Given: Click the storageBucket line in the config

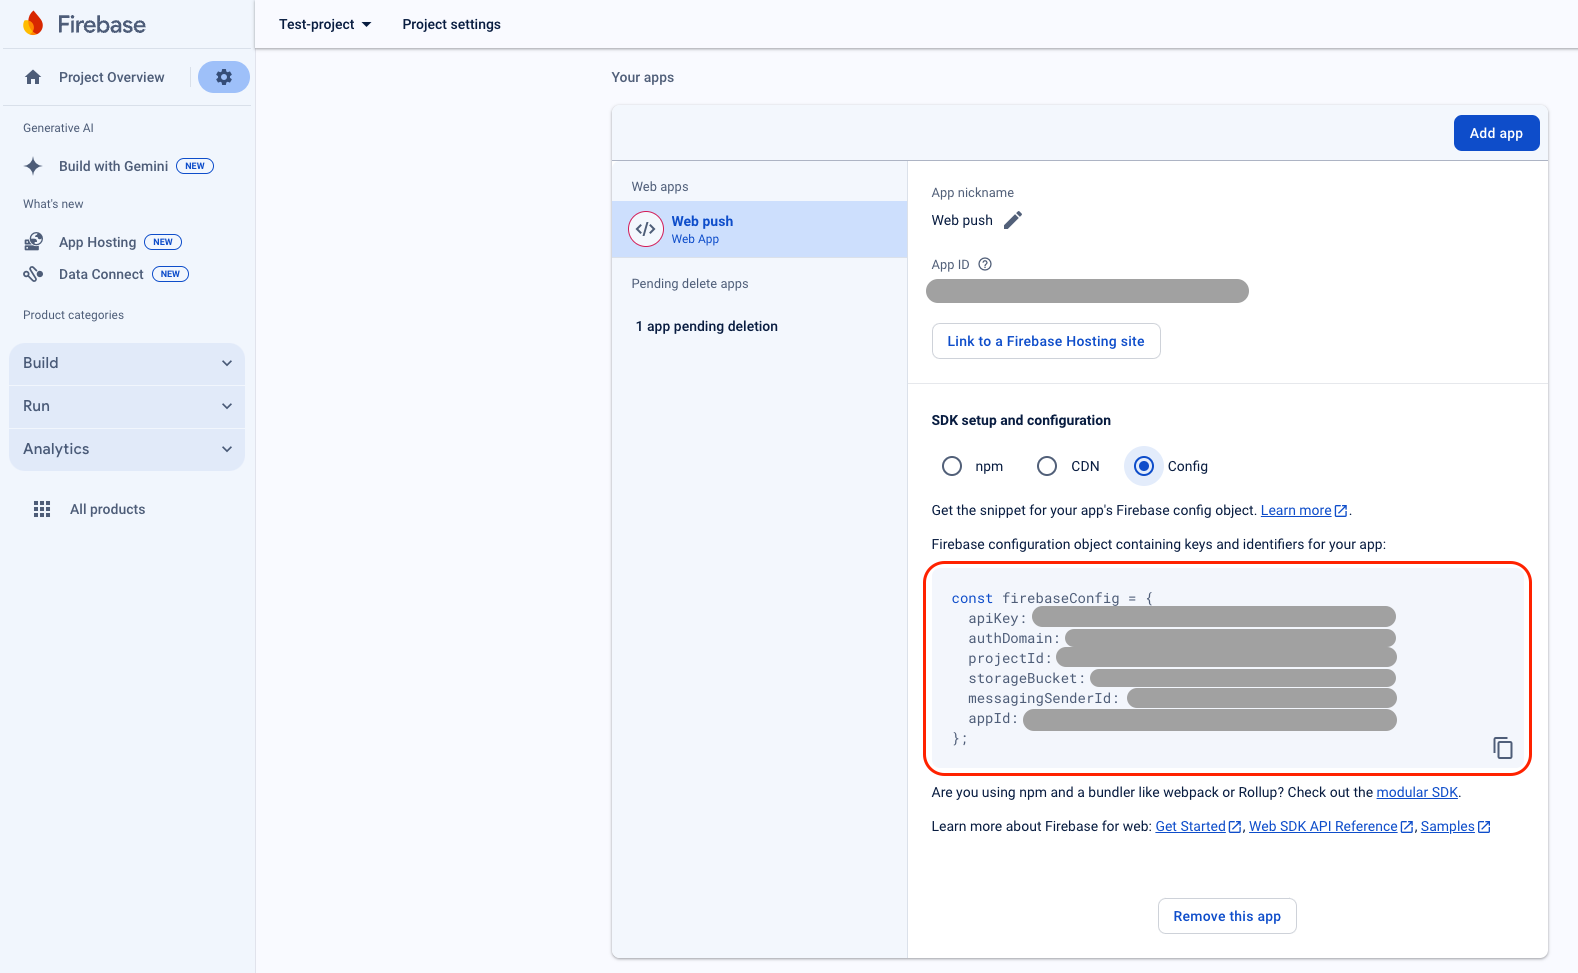Looking at the screenshot, I should click(x=1181, y=678).
